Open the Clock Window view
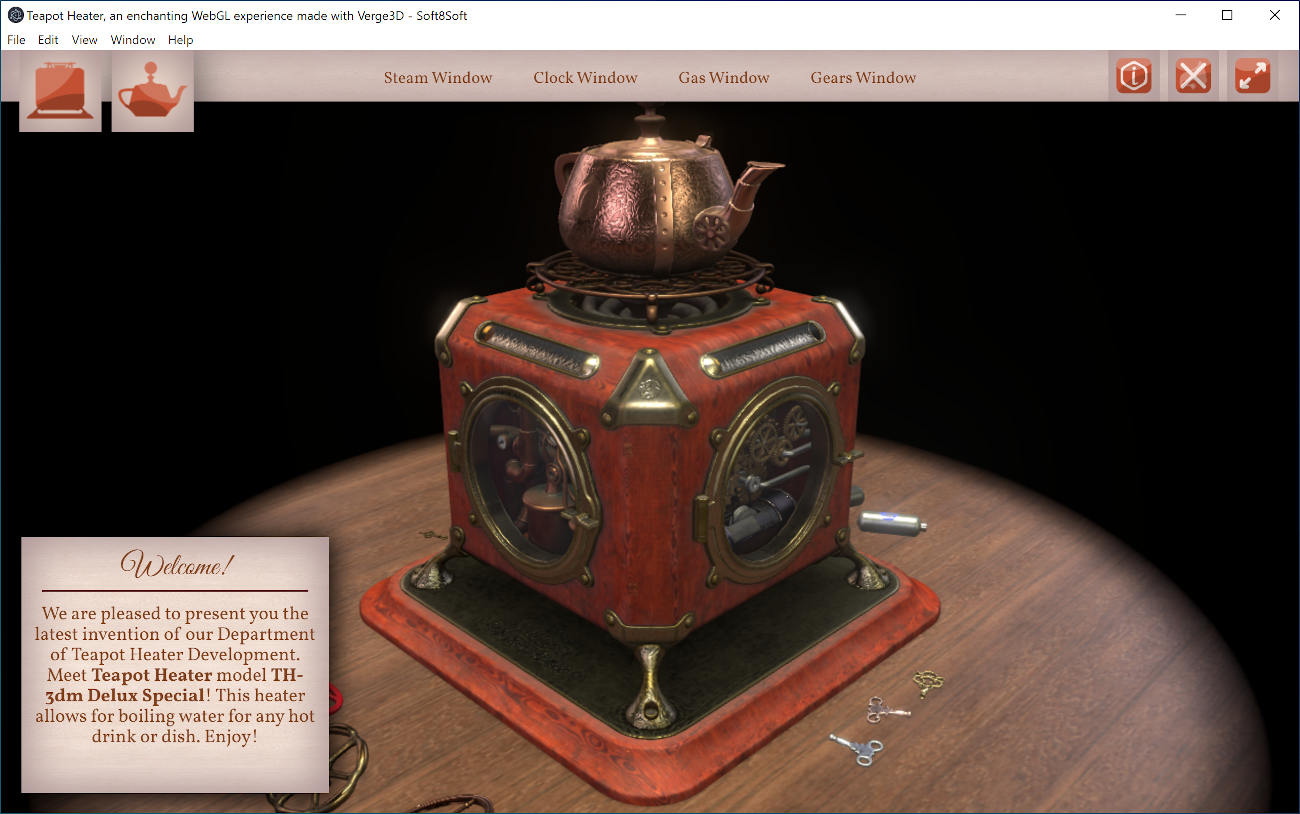Screen dimensions: 1300x814 (x=585, y=78)
